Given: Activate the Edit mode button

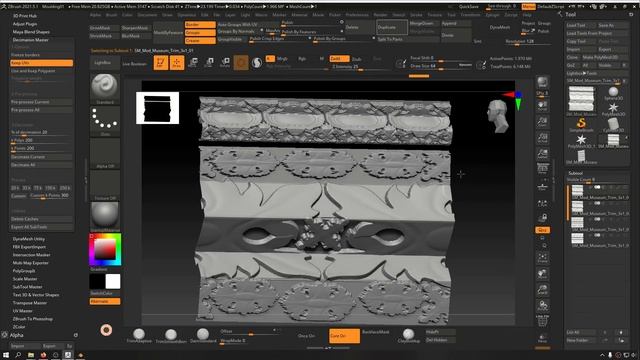Looking at the screenshot, I should (161, 62).
